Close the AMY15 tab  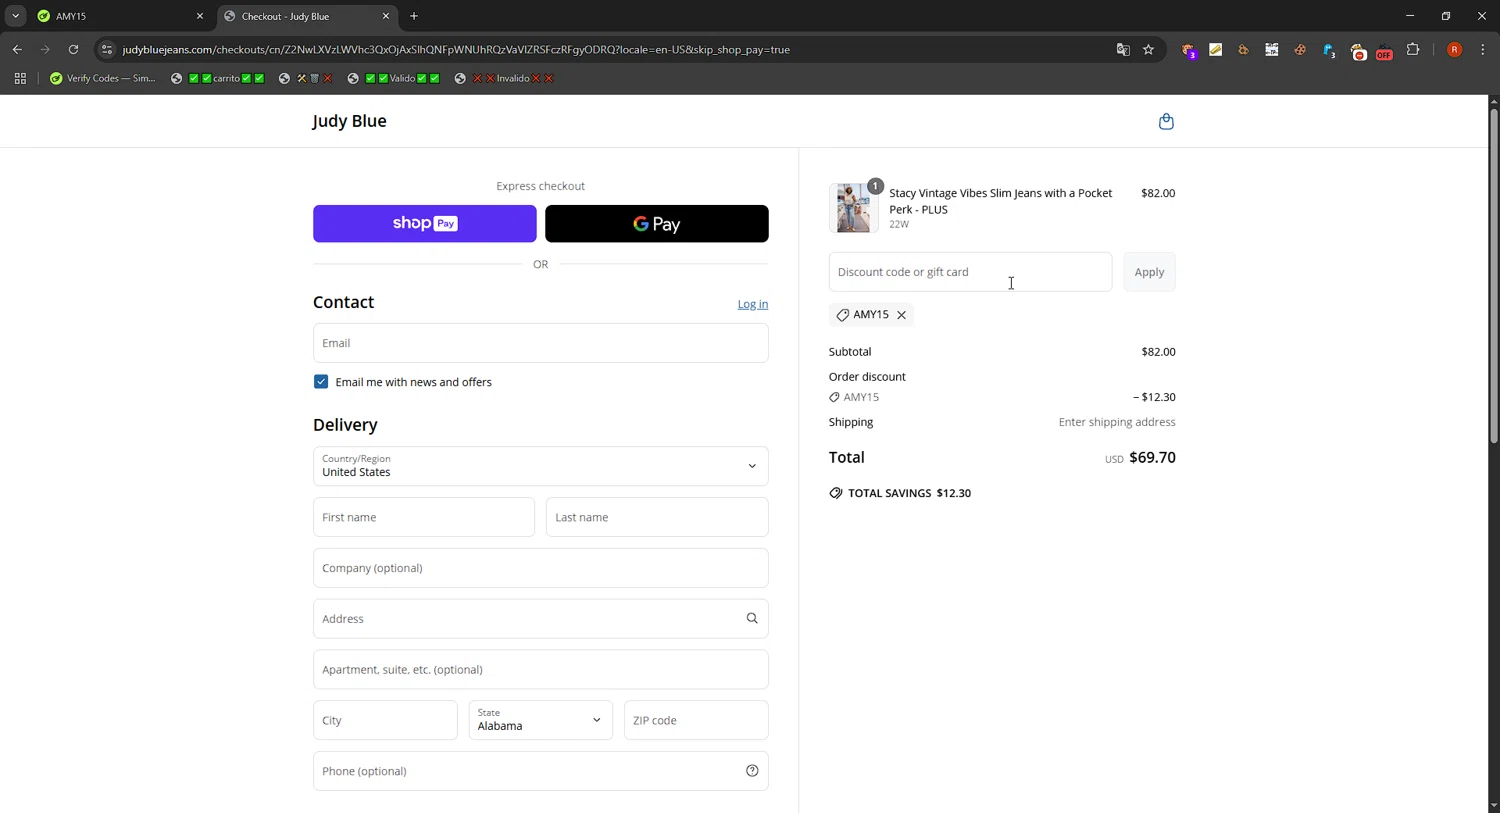(x=199, y=16)
